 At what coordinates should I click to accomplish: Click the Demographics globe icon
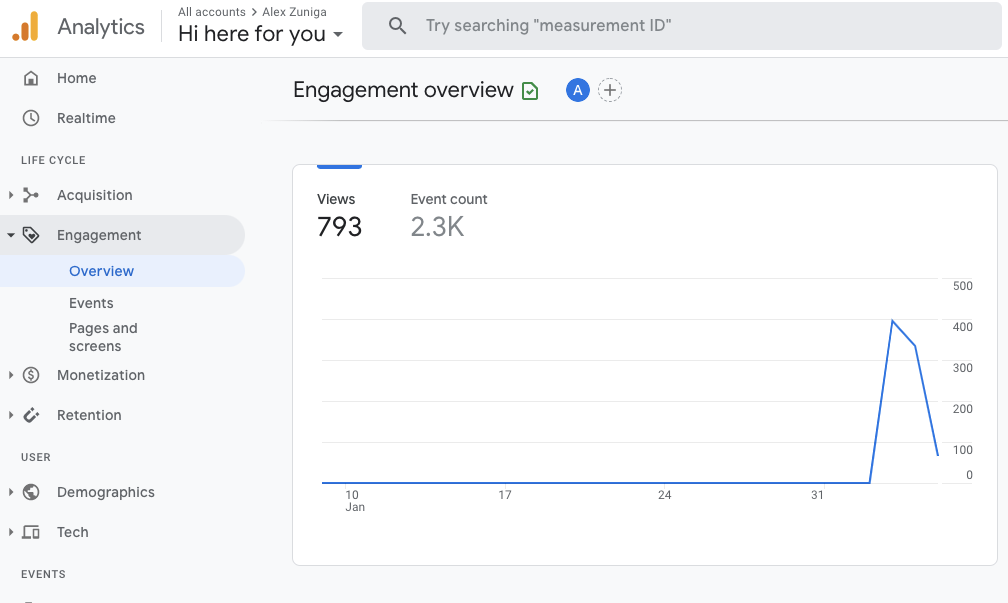click(x=33, y=492)
